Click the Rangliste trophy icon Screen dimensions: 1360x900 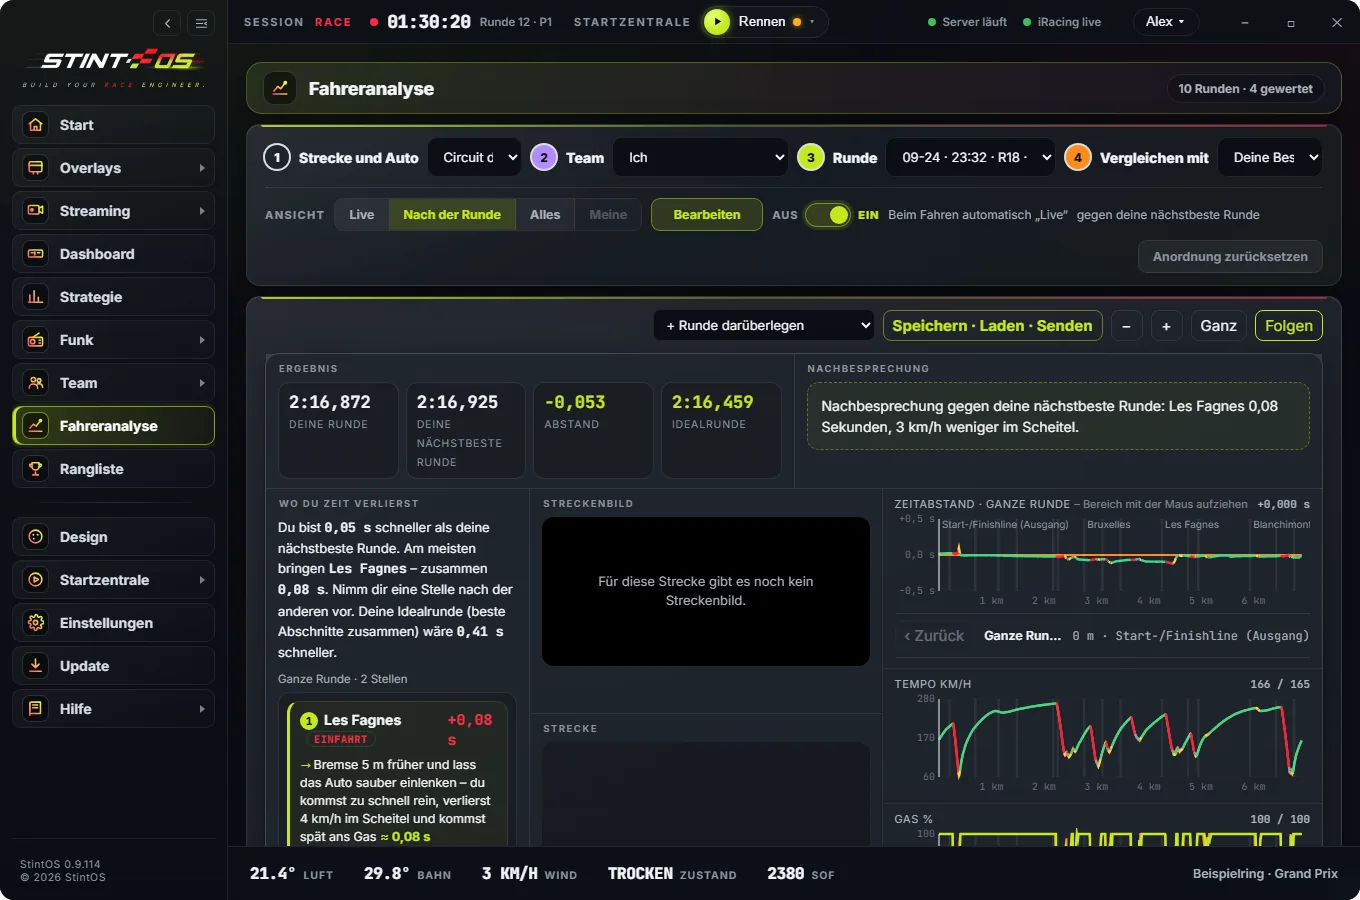(x=36, y=469)
